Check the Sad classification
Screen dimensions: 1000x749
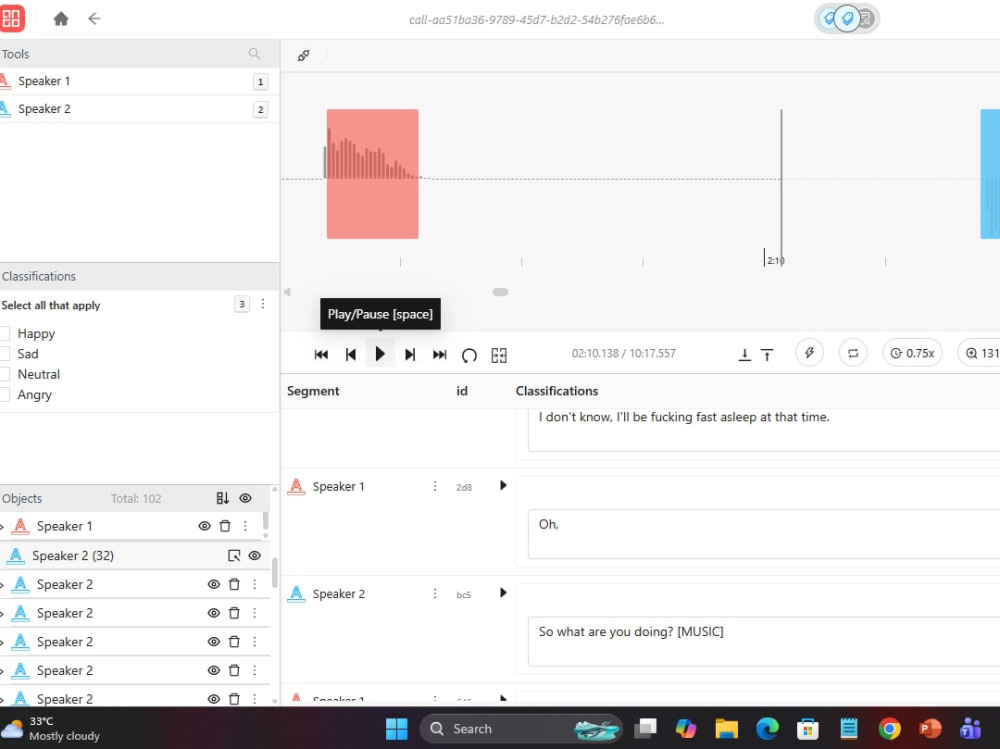(5, 353)
